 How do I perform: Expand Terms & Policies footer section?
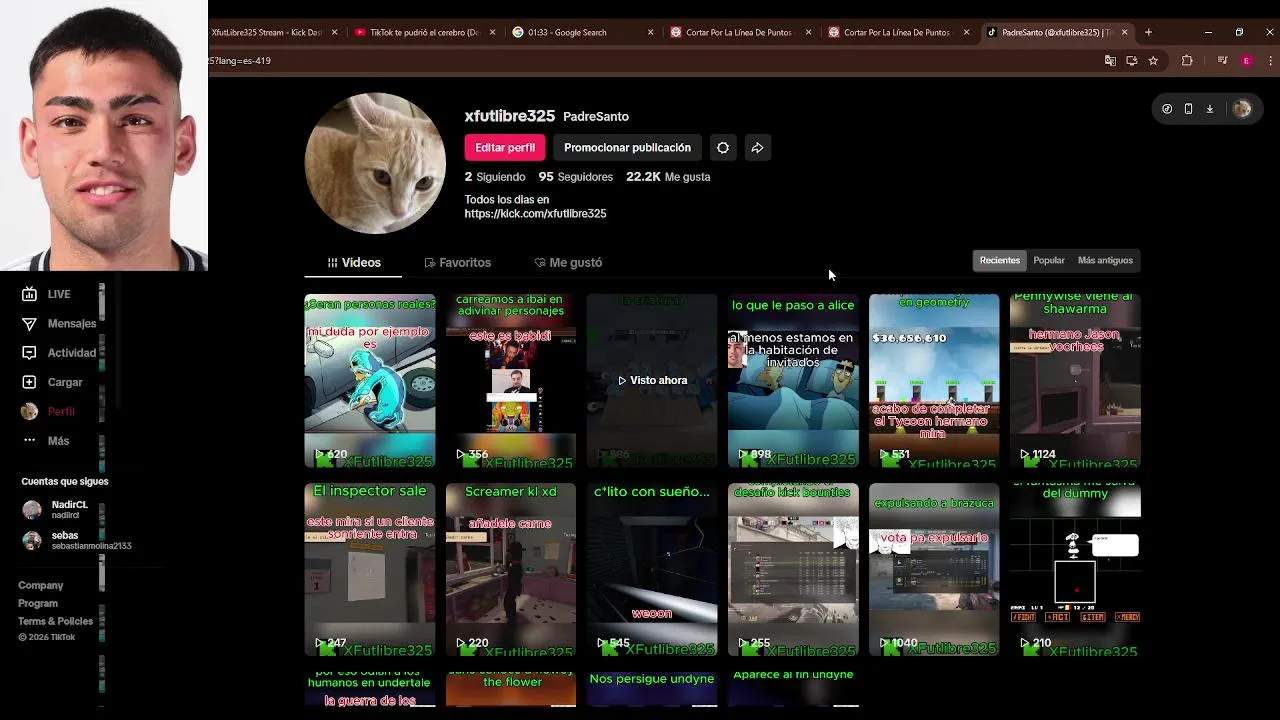(55, 621)
